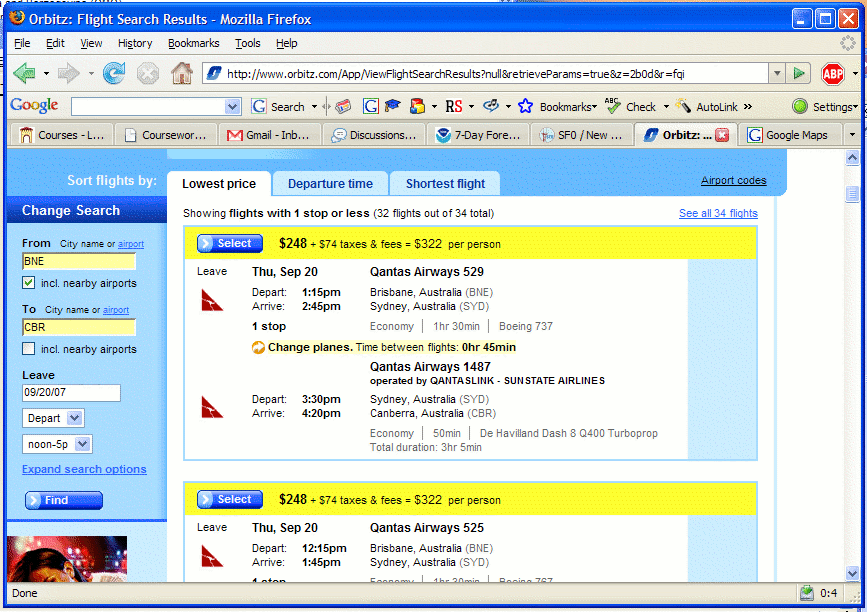This screenshot has height=612, width=867.
Task: Click the To airport link
Action: point(116,310)
